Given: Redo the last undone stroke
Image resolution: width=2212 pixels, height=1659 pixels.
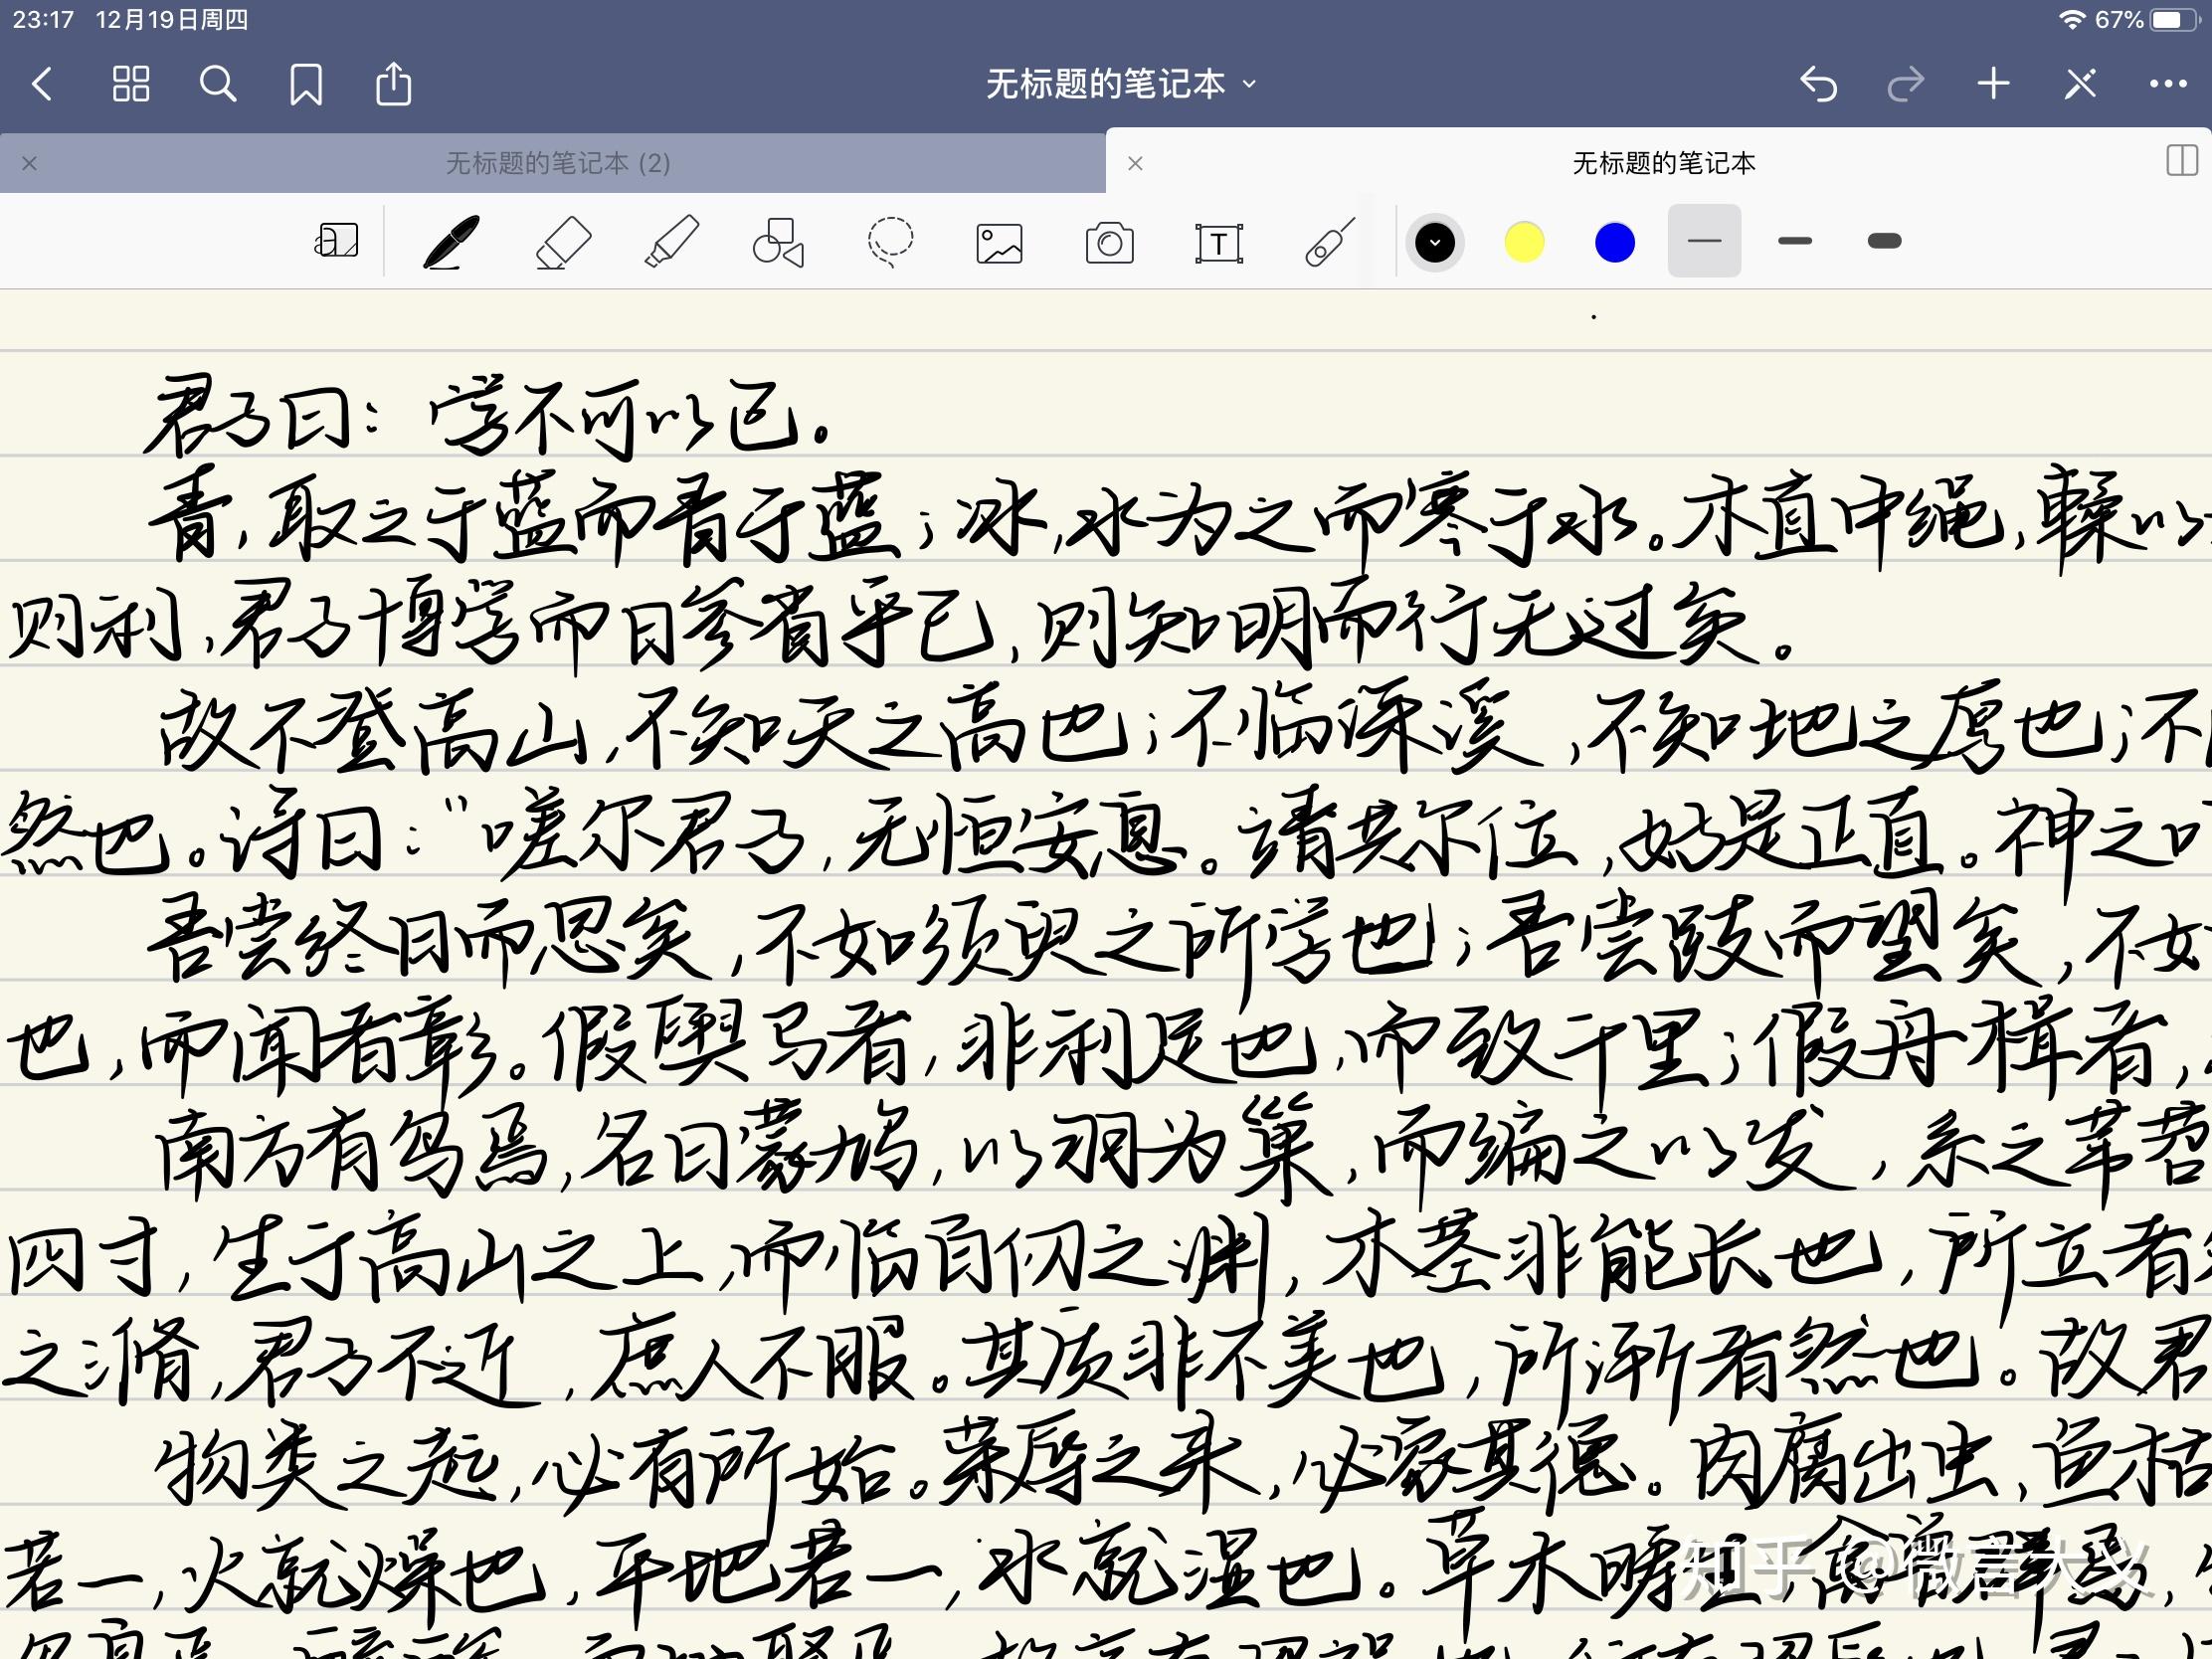Looking at the screenshot, I should [x=1905, y=84].
